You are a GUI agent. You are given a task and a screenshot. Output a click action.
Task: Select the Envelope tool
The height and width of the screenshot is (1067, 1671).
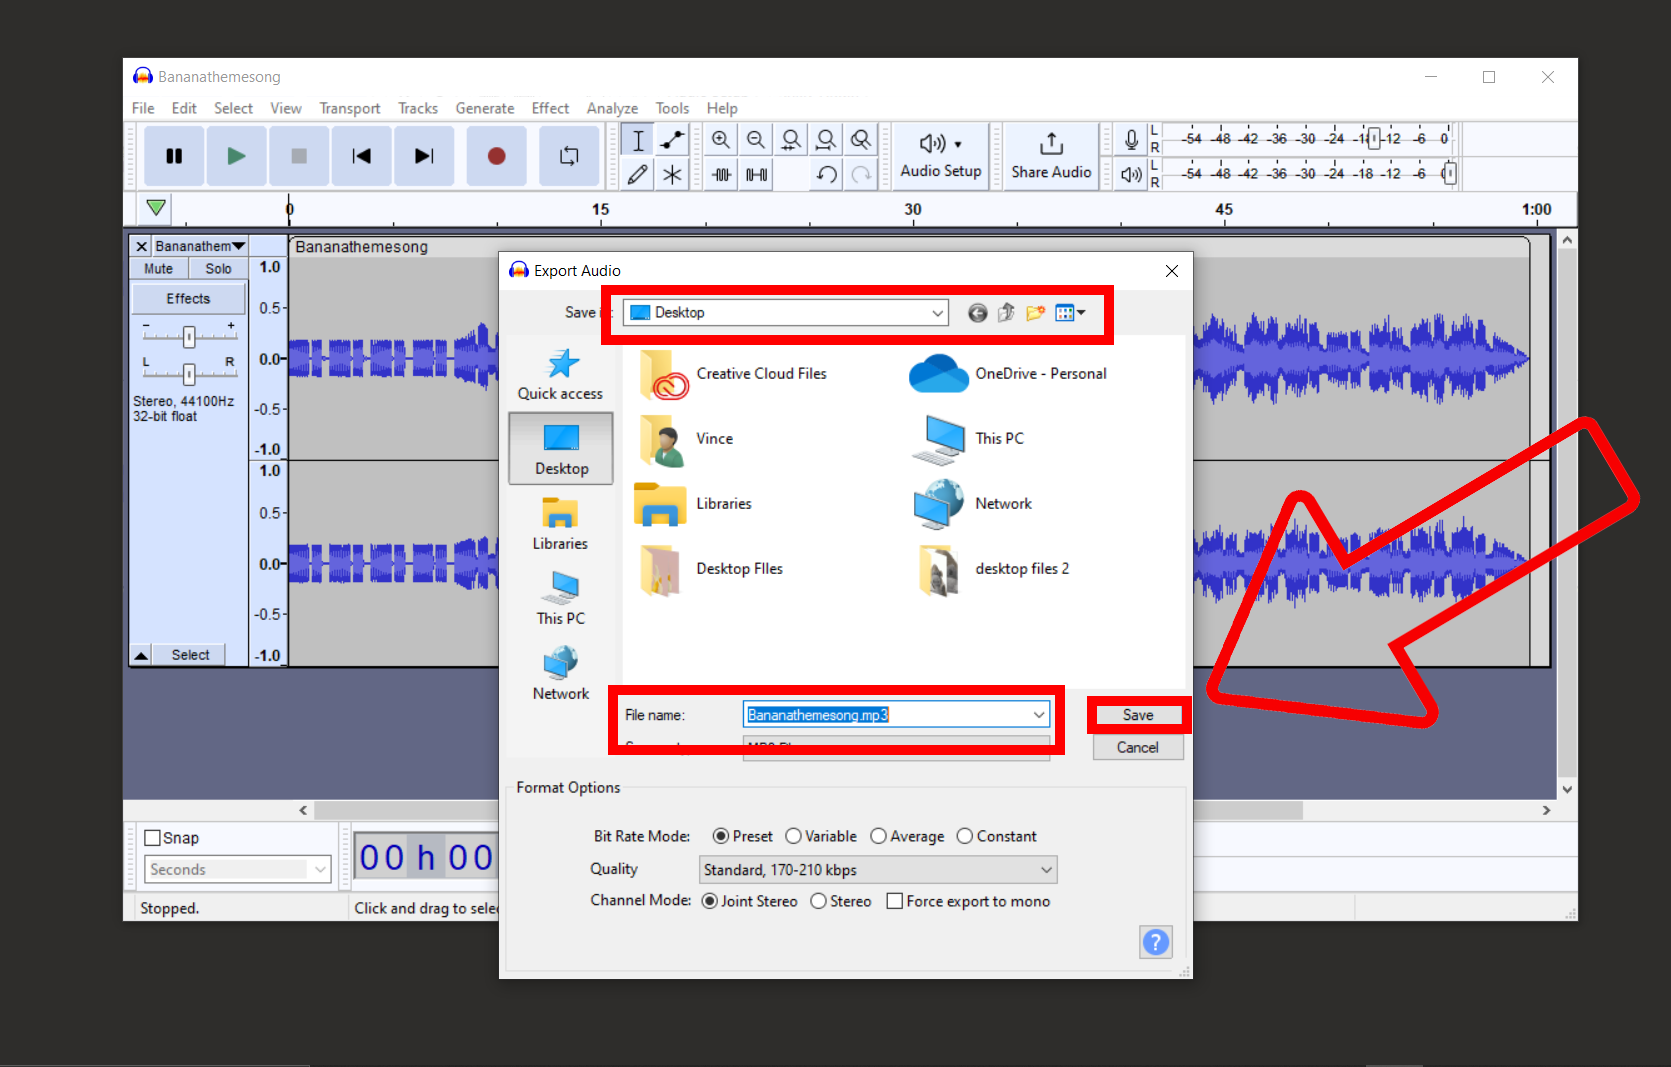[672, 139]
